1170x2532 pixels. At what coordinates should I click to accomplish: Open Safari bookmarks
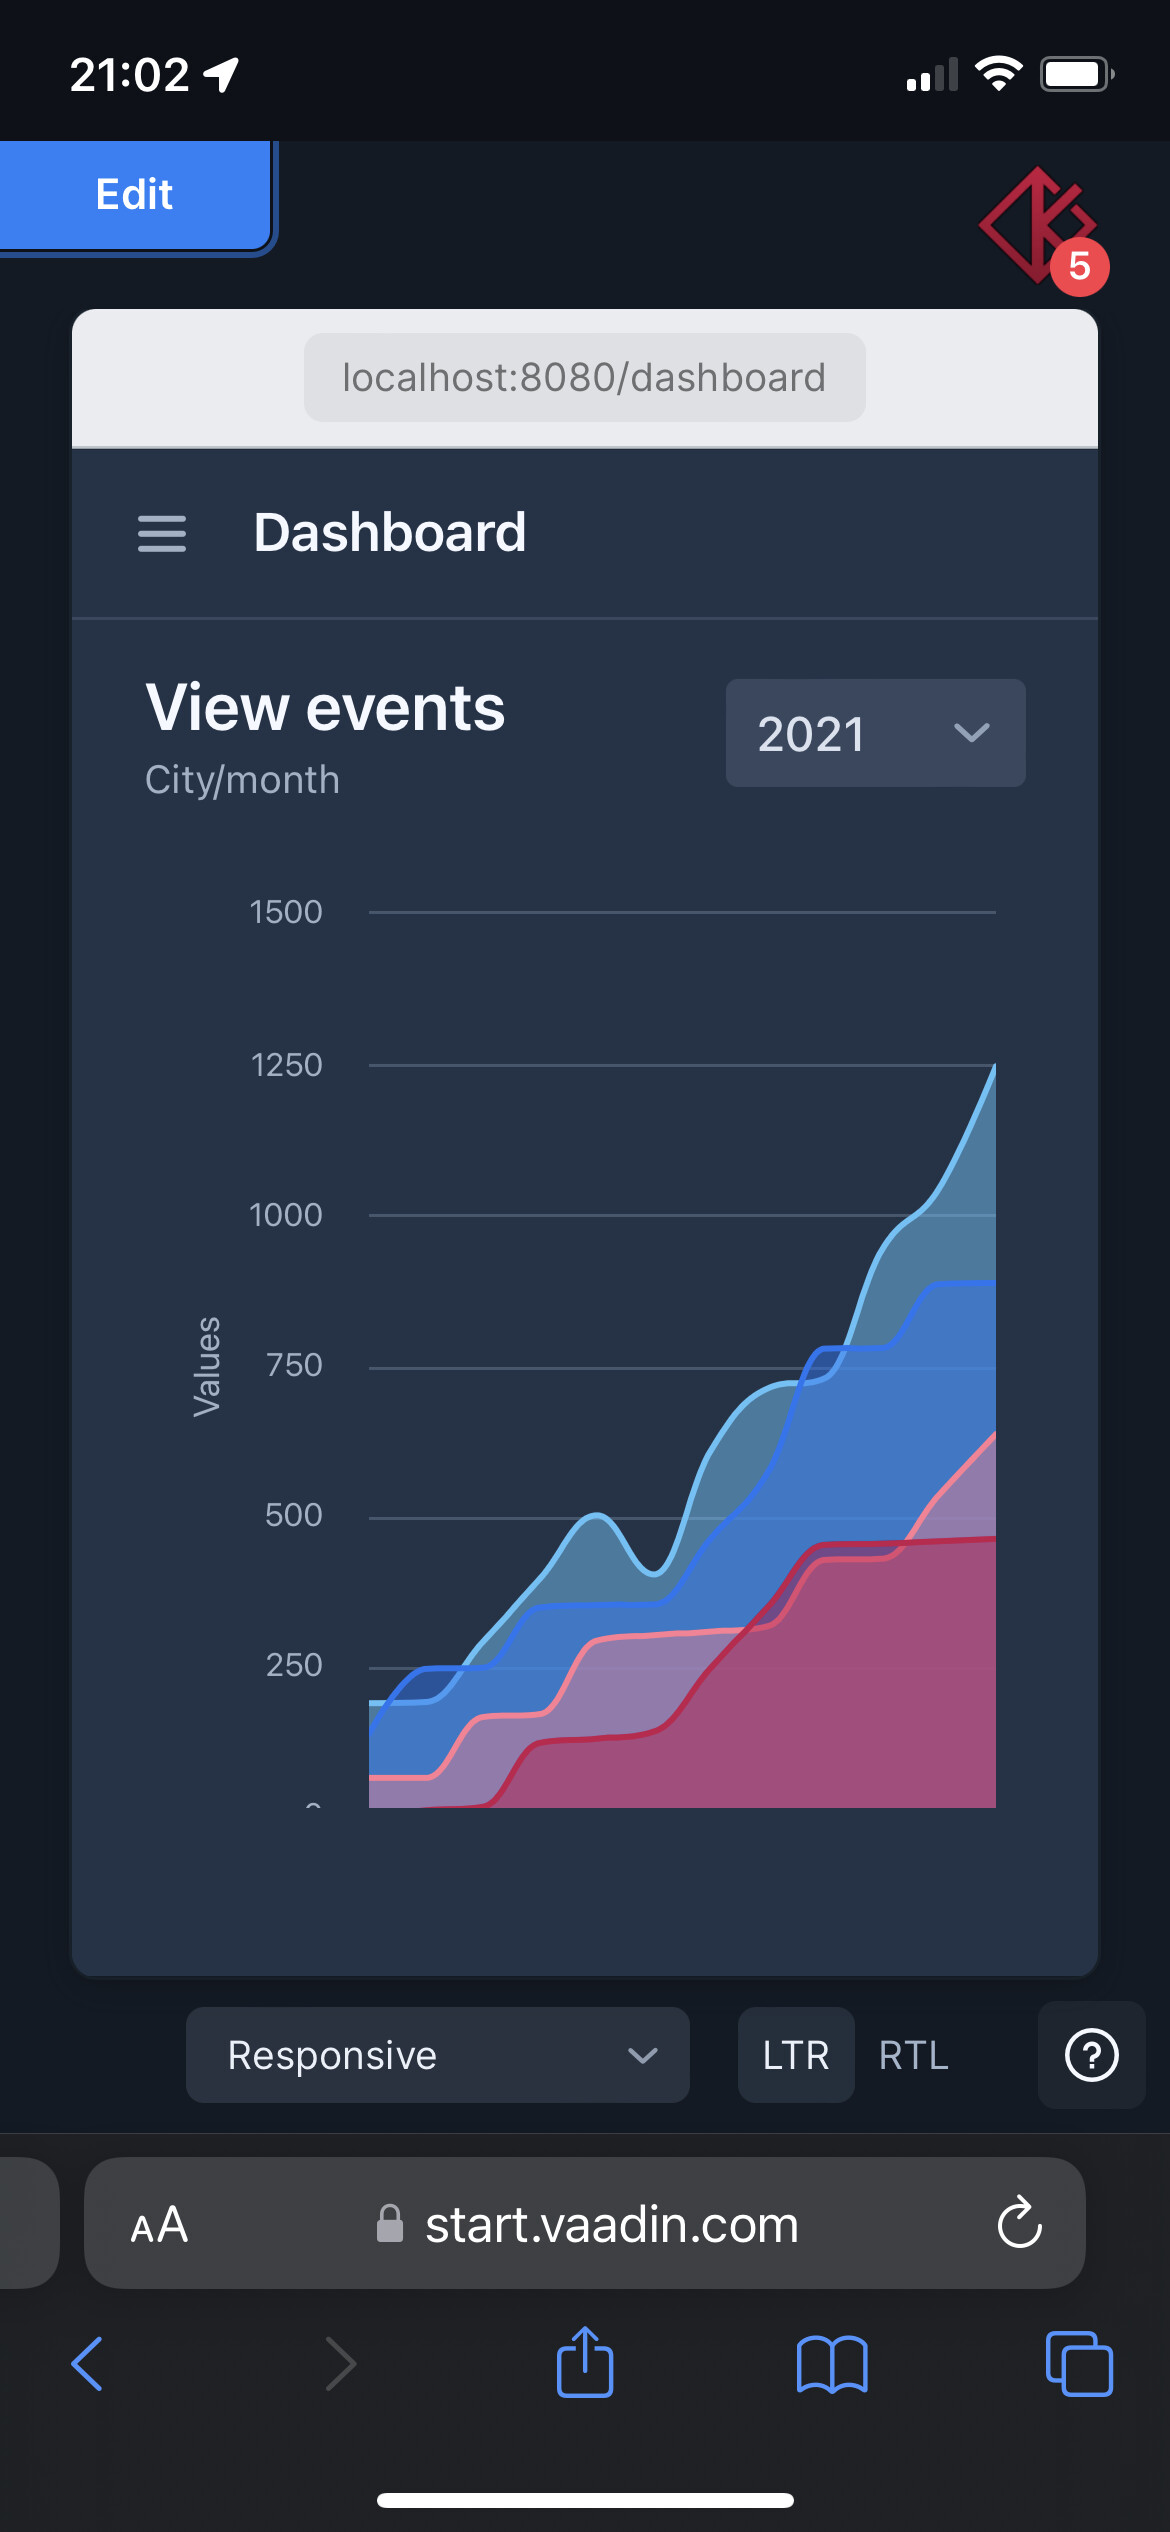coord(832,2364)
